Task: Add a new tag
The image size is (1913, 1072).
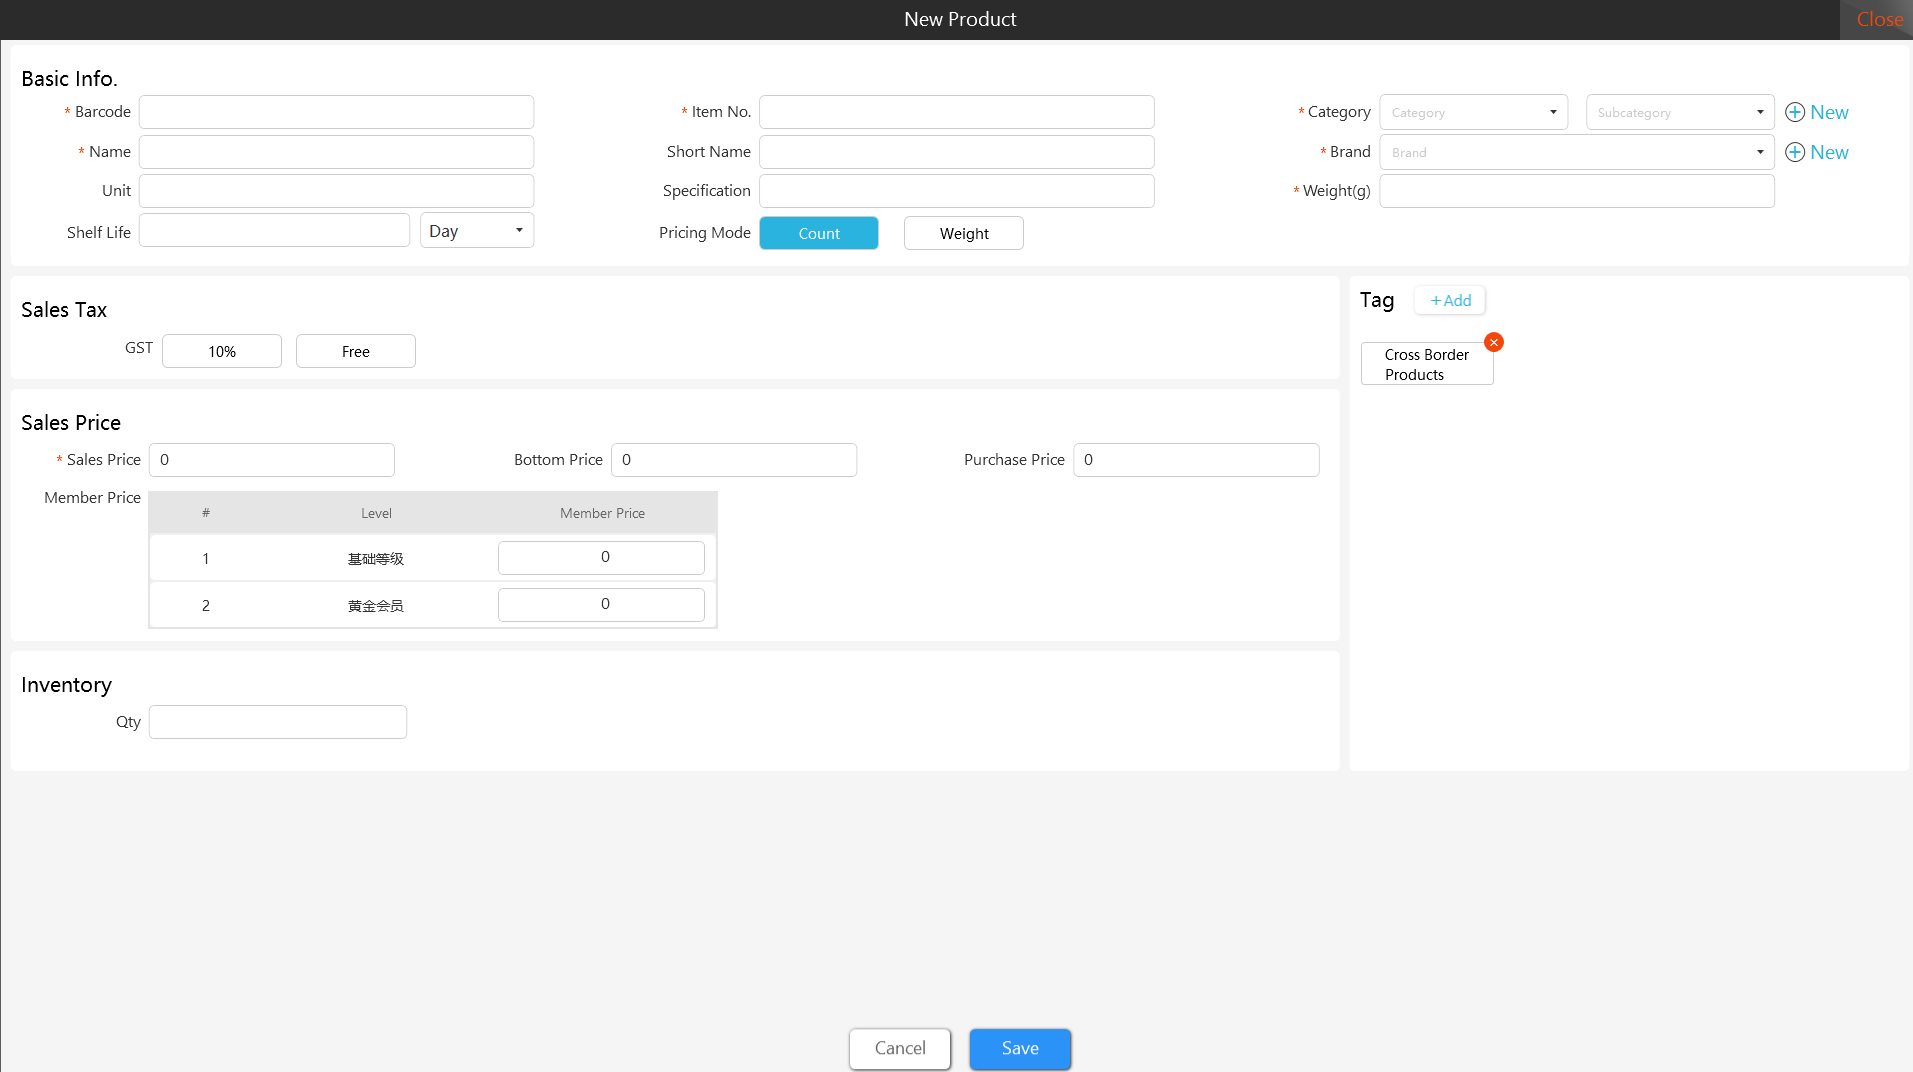Action: pyautogui.click(x=1450, y=300)
